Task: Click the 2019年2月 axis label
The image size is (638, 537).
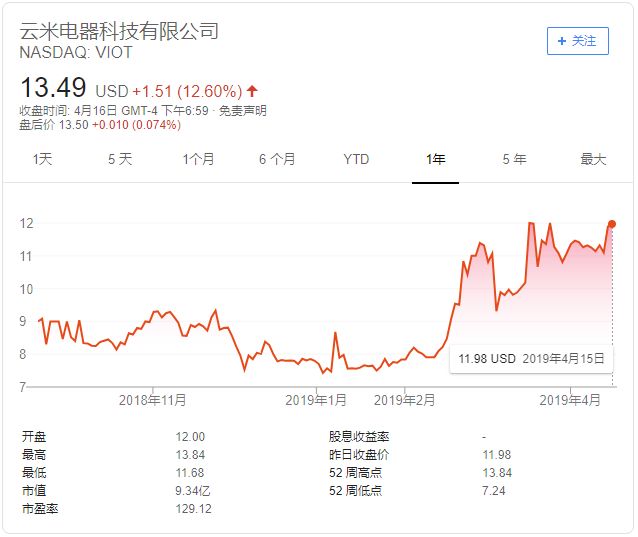Action: point(404,400)
